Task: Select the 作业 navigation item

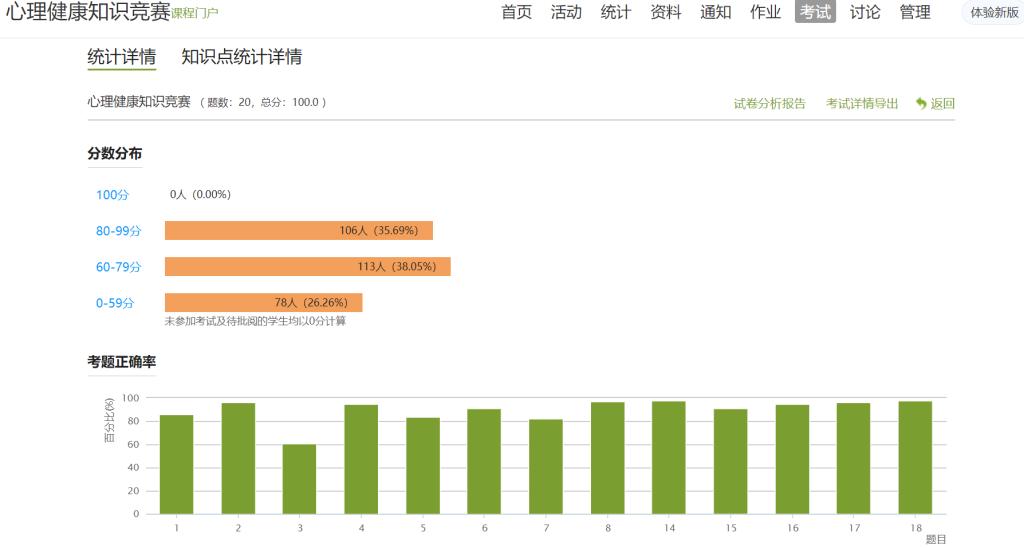Action: tap(765, 12)
